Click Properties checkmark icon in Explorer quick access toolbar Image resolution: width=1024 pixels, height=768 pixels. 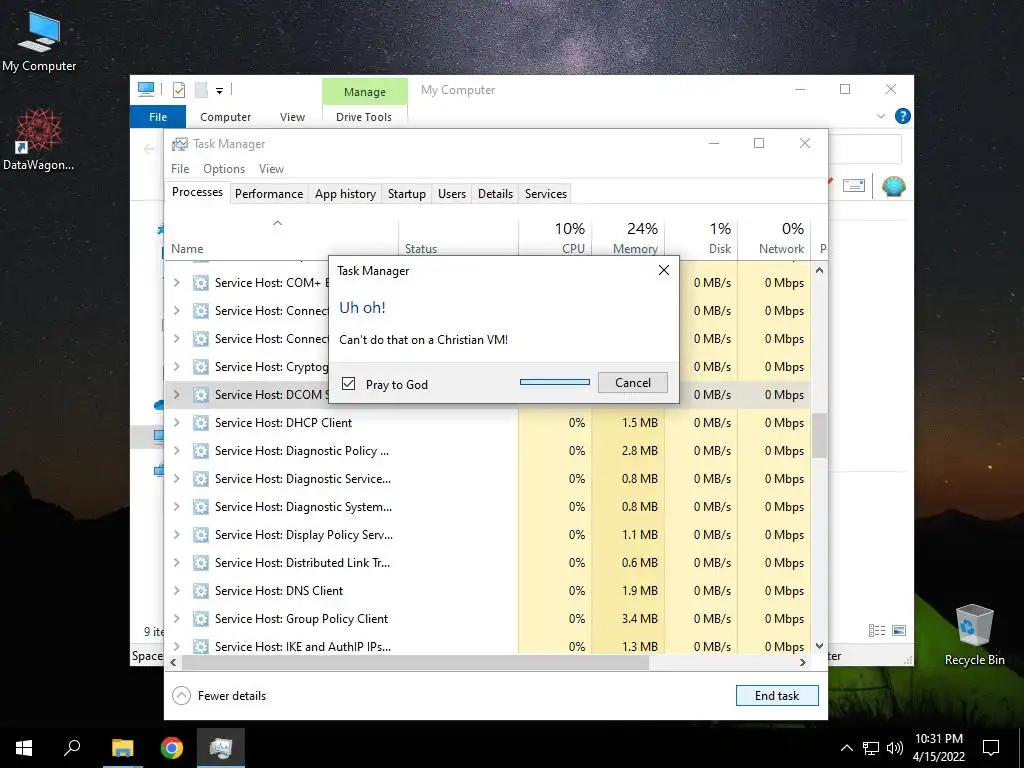(178, 90)
